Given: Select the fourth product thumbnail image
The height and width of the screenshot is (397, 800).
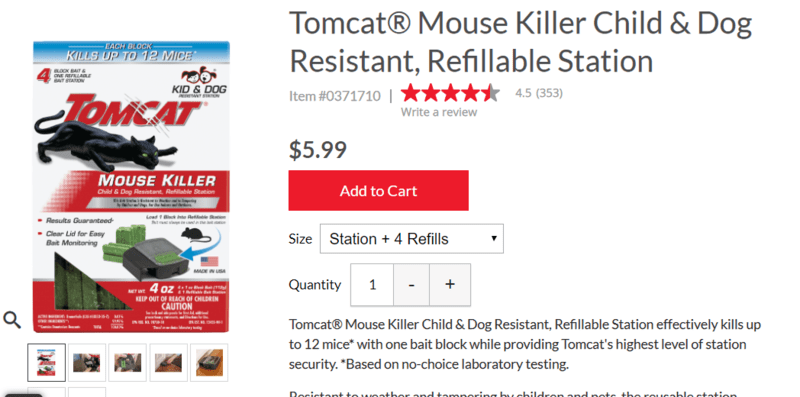Looking at the screenshot, I should (168, 362).
